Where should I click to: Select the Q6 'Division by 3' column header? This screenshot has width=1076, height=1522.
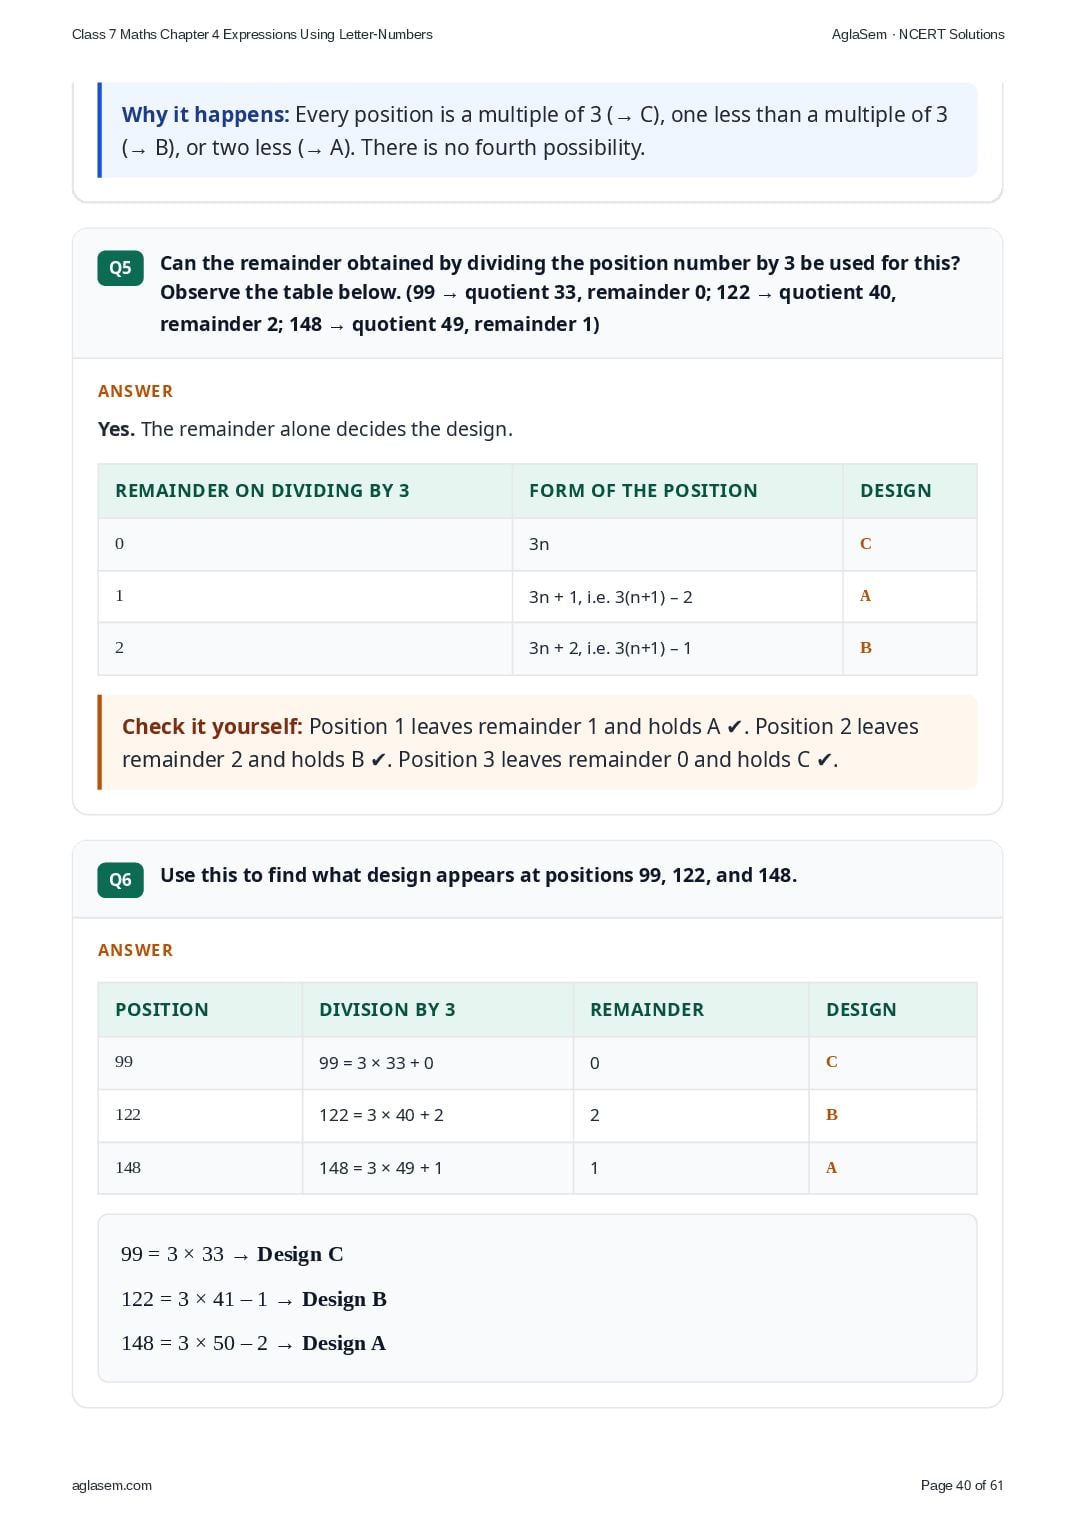(387, 1010)
